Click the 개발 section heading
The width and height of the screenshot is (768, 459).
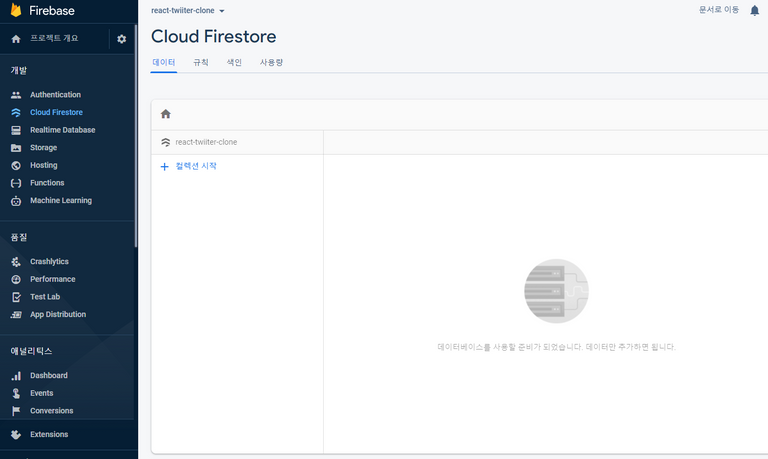click(19, 71)
